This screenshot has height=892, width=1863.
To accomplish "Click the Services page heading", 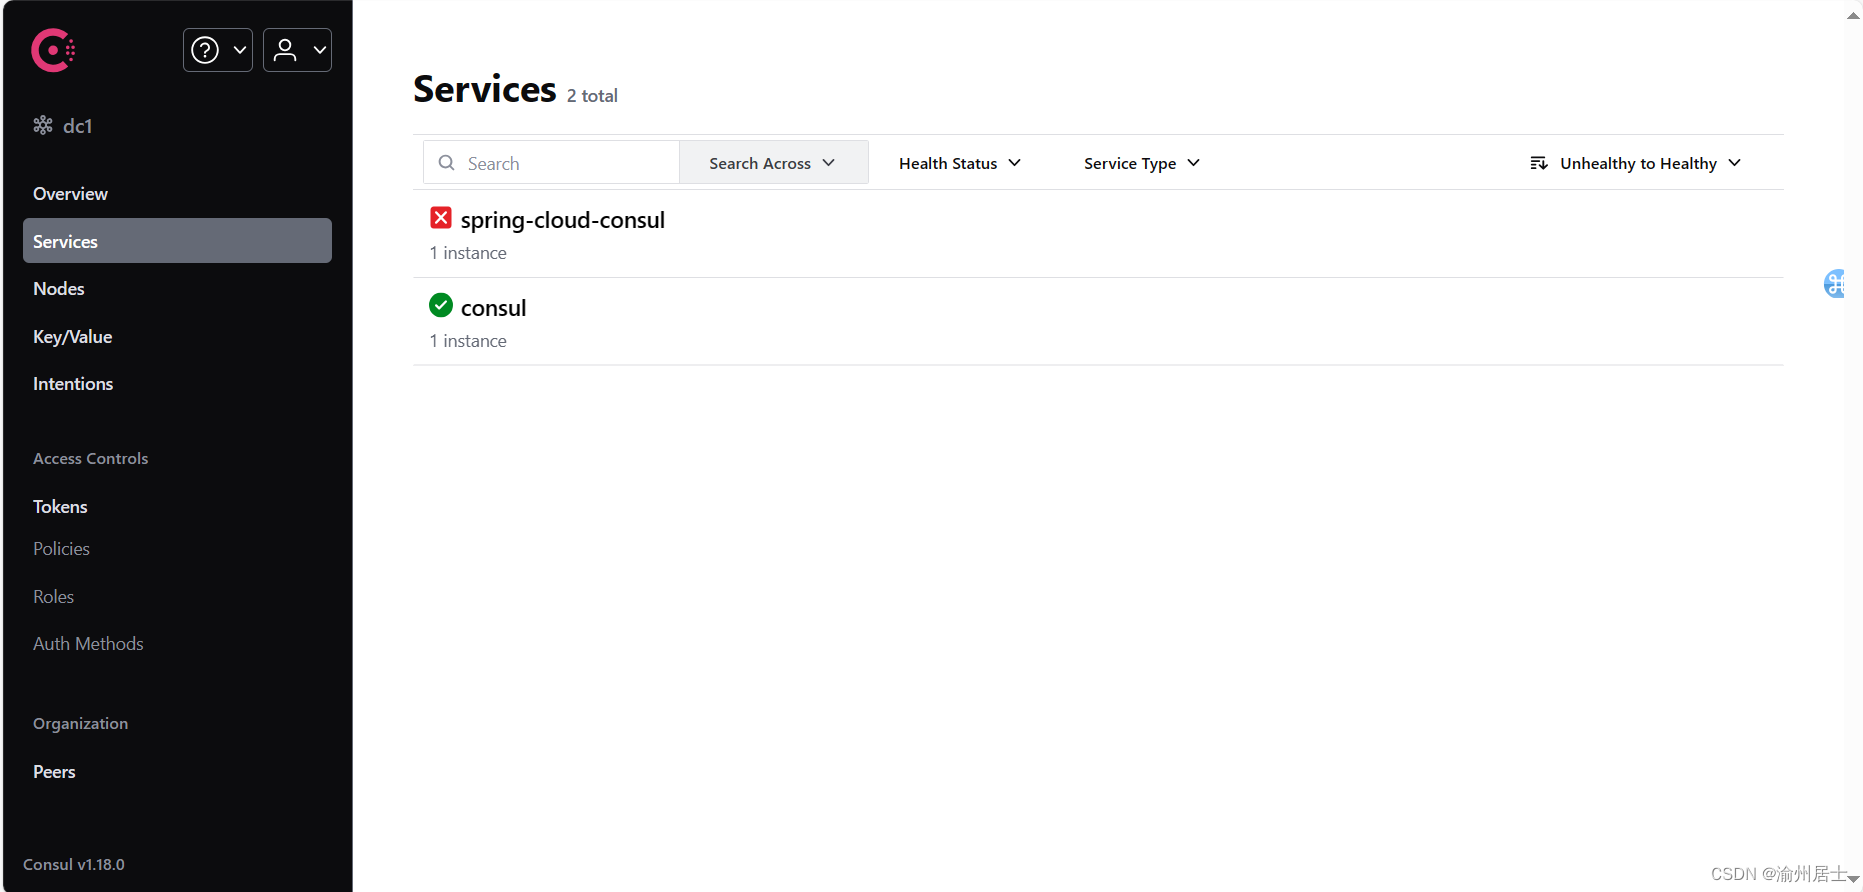I will coord(485,89).
